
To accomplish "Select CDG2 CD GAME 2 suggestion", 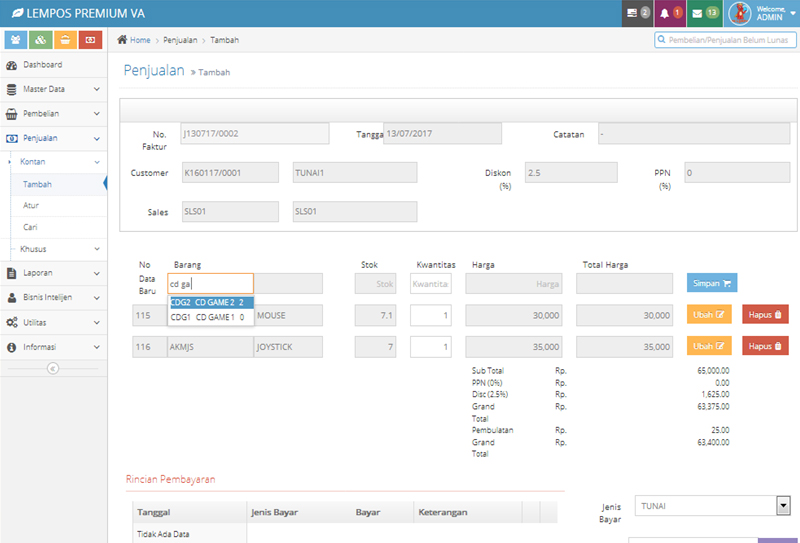I will click(211, 303).
